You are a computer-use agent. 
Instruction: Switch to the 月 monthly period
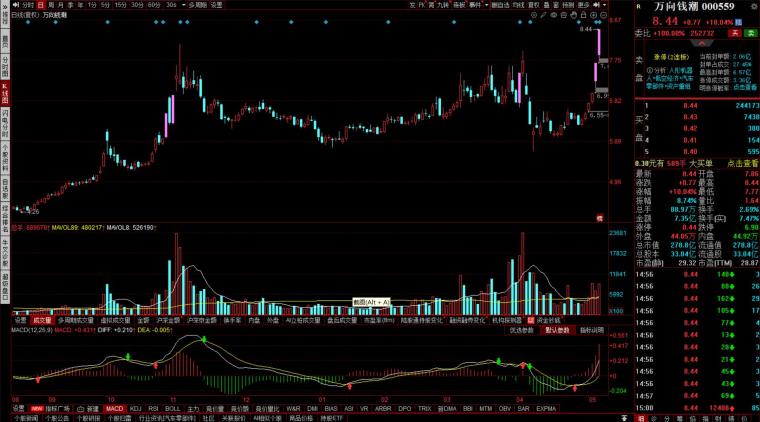point(61,5)
